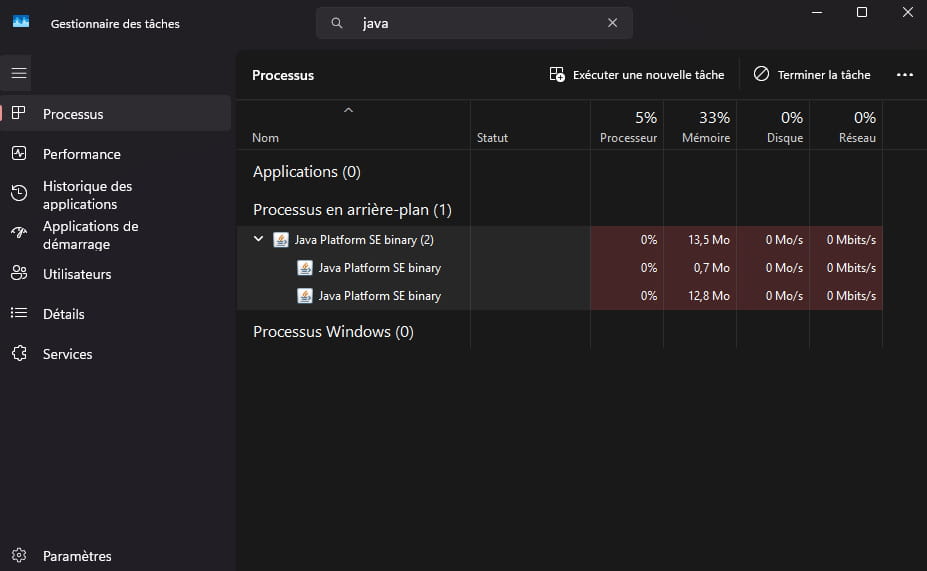Sort by the Processeur column header

click(x=627, y=125)
